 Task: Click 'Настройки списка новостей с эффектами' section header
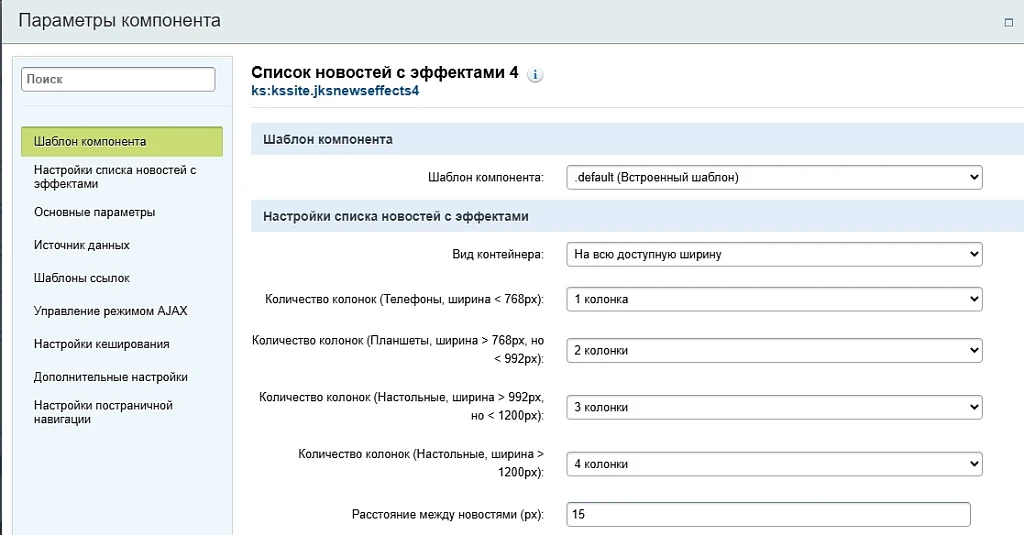tap(637, 216)
